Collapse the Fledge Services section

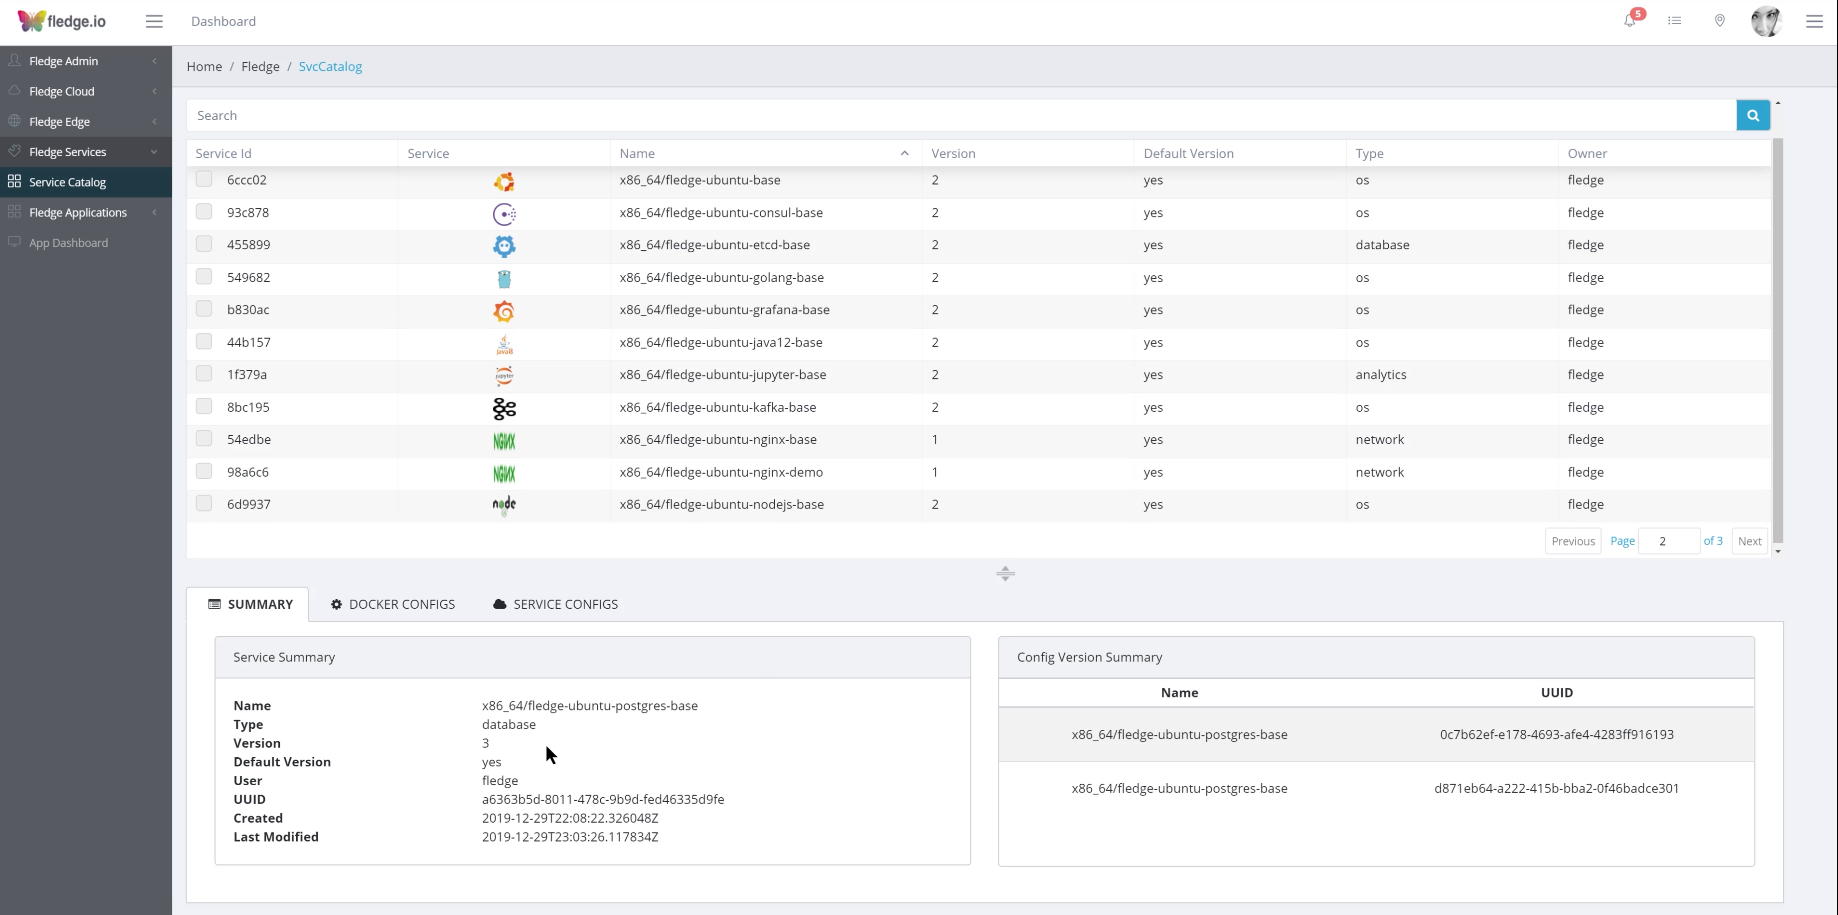pos(85,151)
